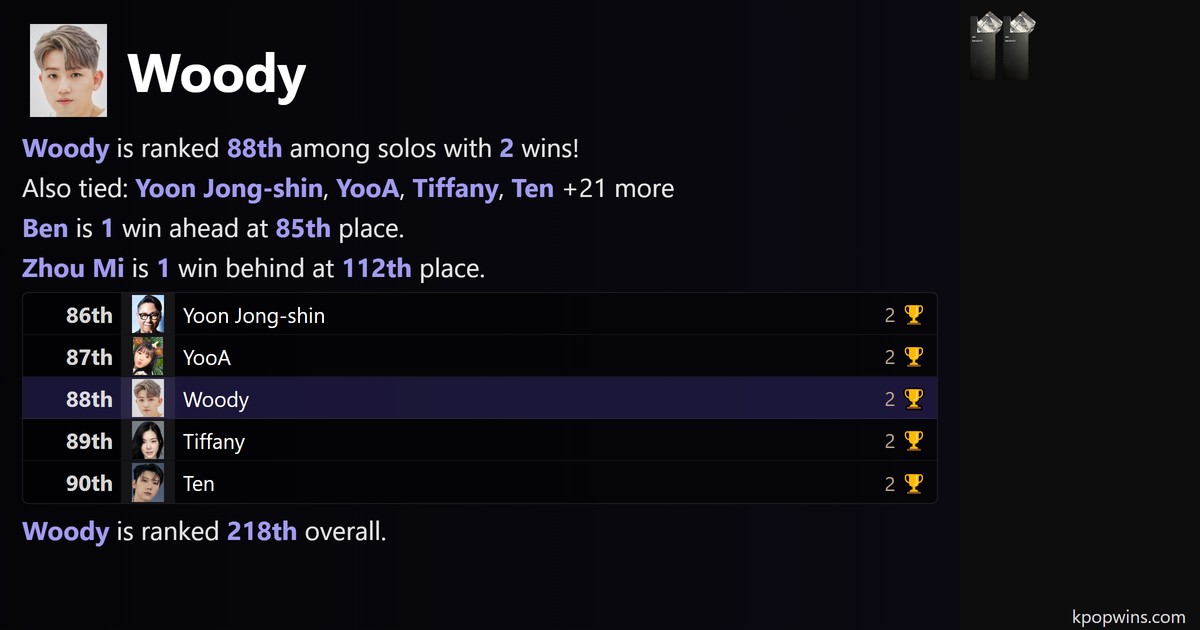Click the trophy icon in YooA's row
This screenshot has height=630, width=1200.
coord(913,358)
